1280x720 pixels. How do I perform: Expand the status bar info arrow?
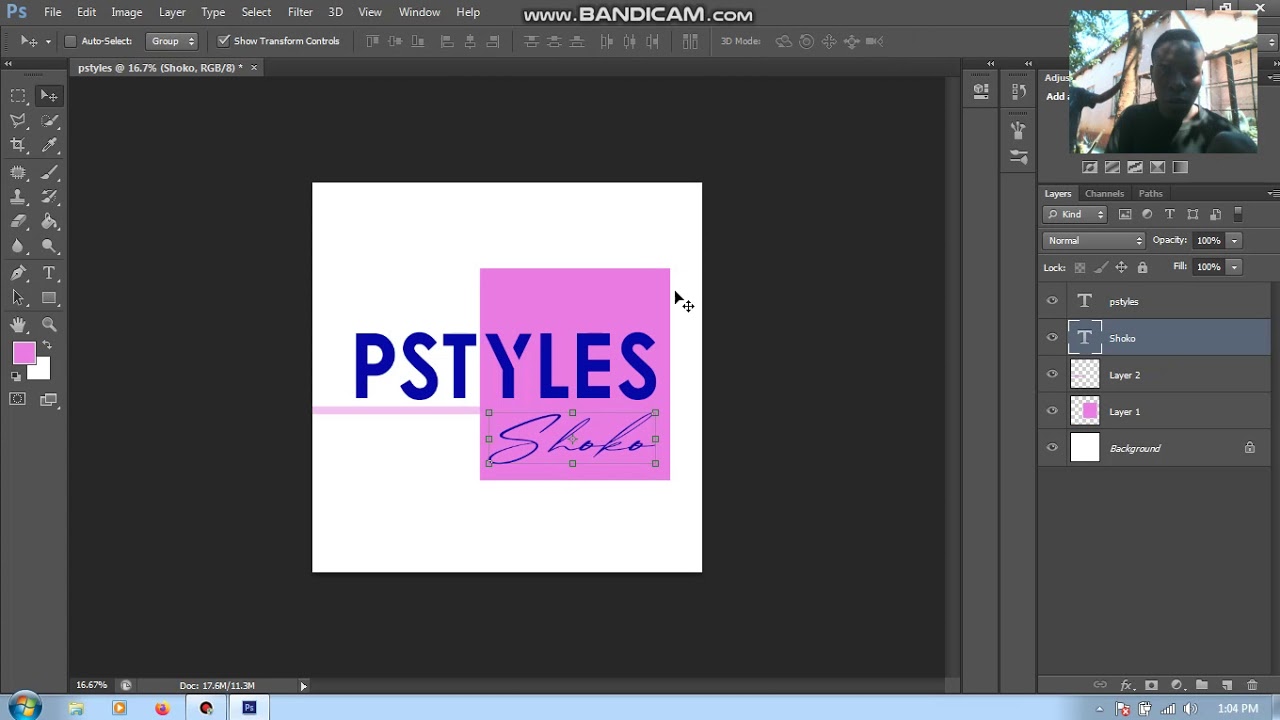(x=303, y=686)
